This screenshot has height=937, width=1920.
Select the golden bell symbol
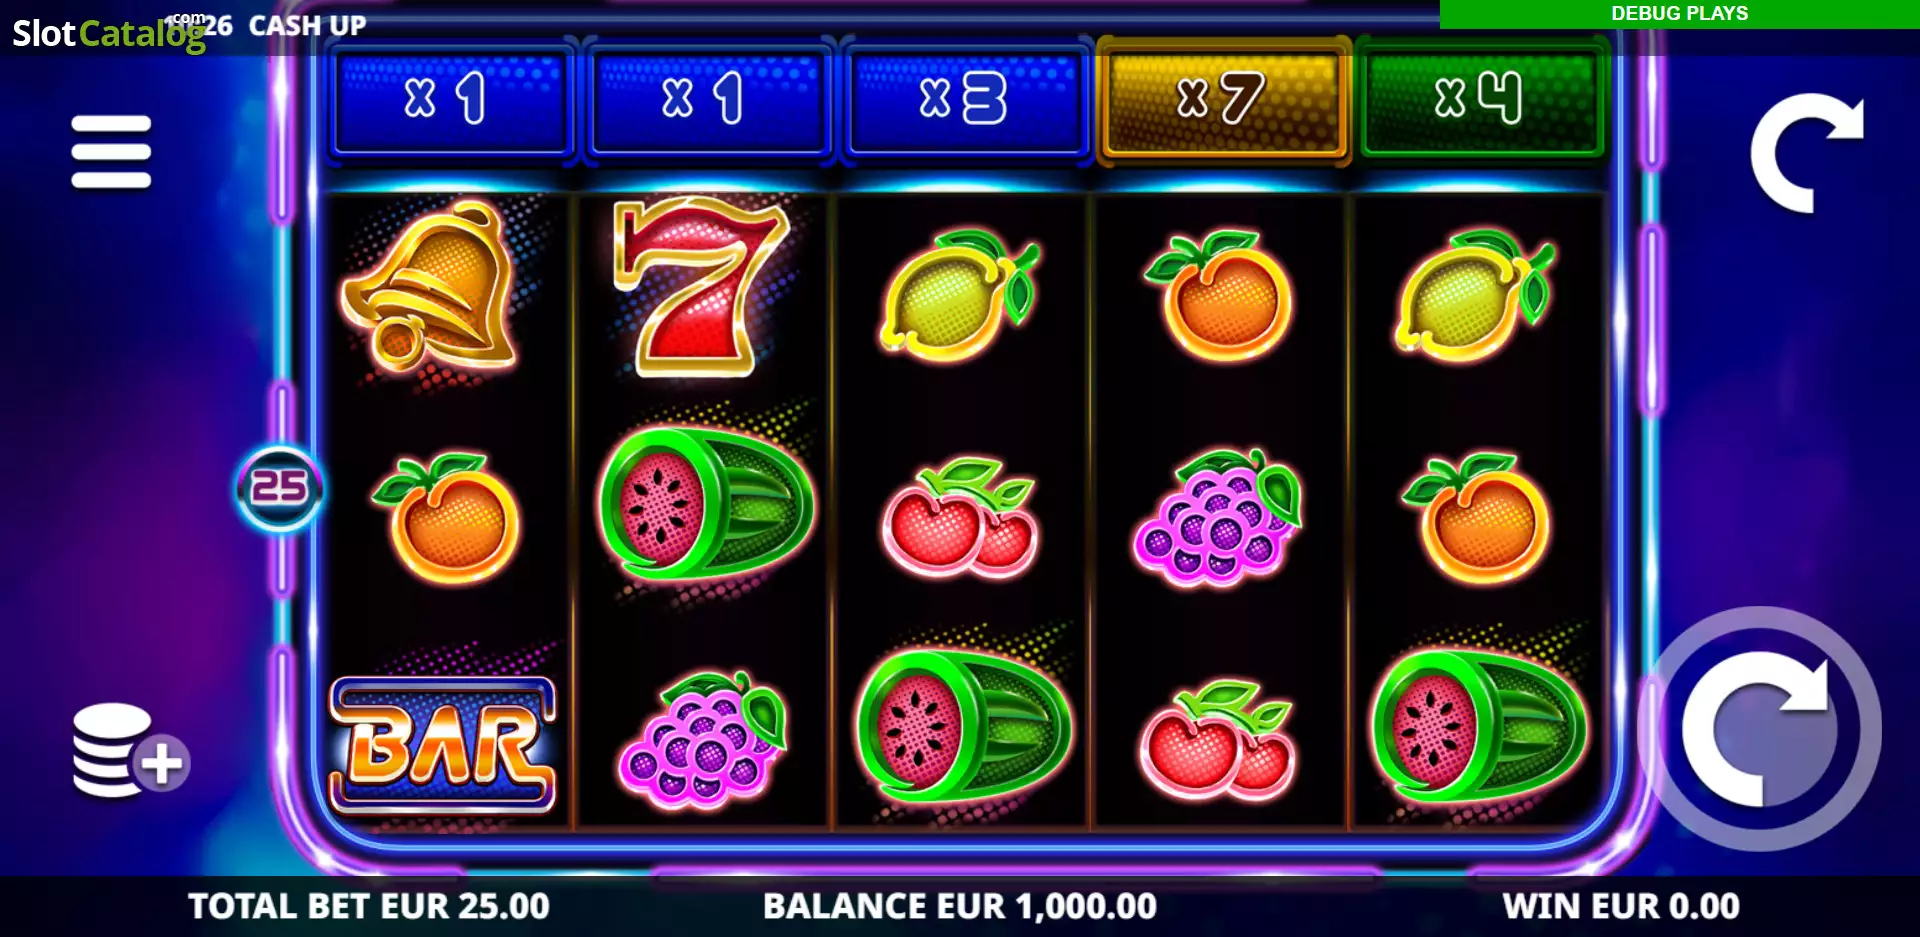point(431,285)
